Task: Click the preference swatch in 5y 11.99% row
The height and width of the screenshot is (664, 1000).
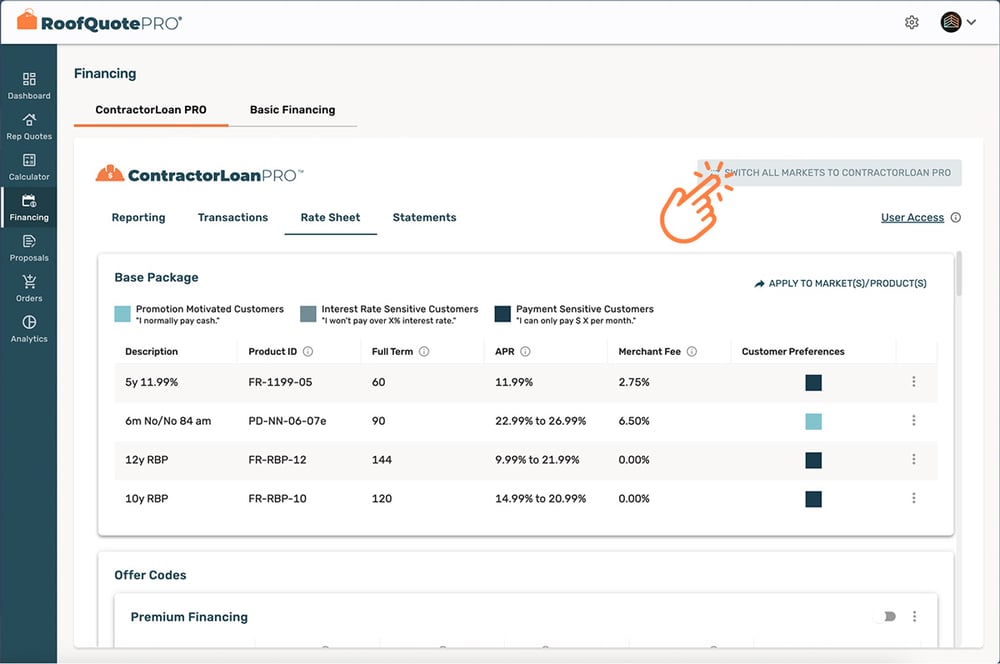Action: [814, 383]
